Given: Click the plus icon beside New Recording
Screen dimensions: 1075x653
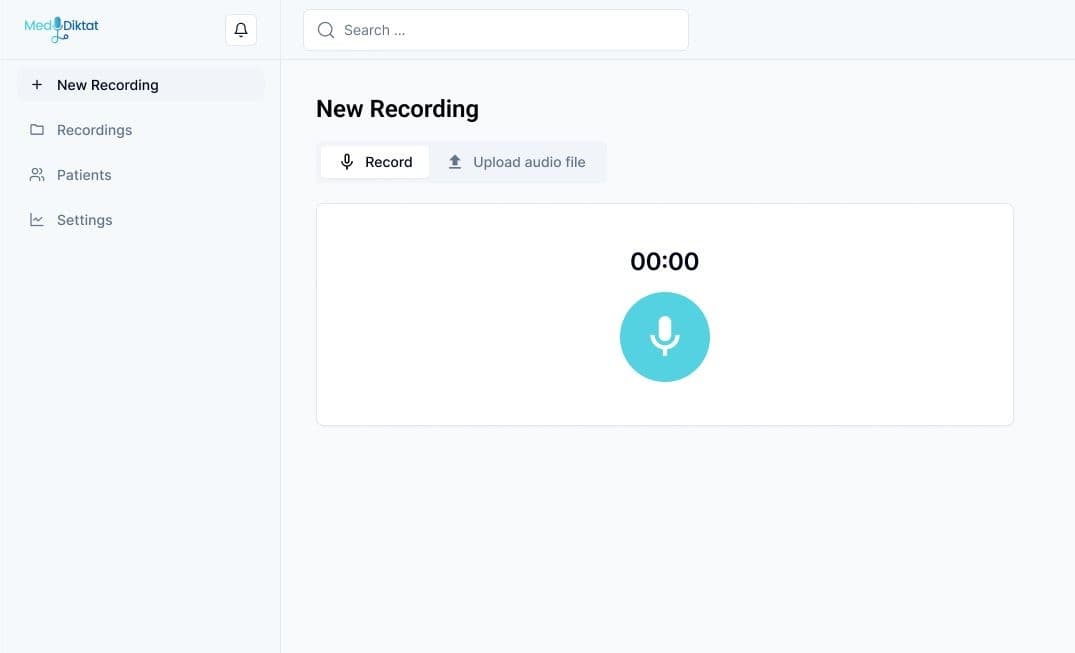Looking at the screenshot, I should tap(37, 85).
